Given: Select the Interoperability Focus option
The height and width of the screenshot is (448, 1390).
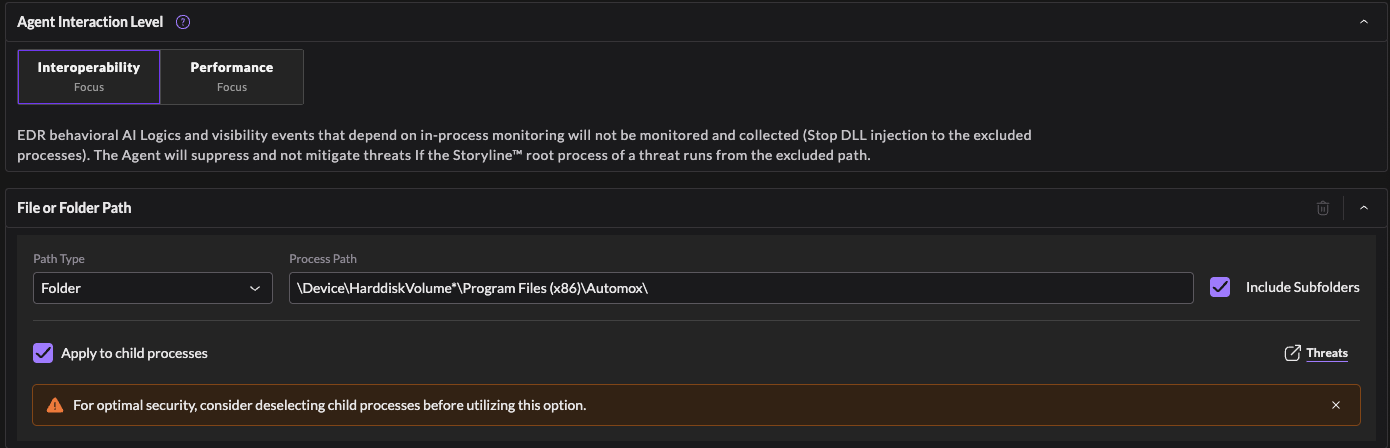Looking at the screenshot, I should pyautogui.click(x=89, y=77).
